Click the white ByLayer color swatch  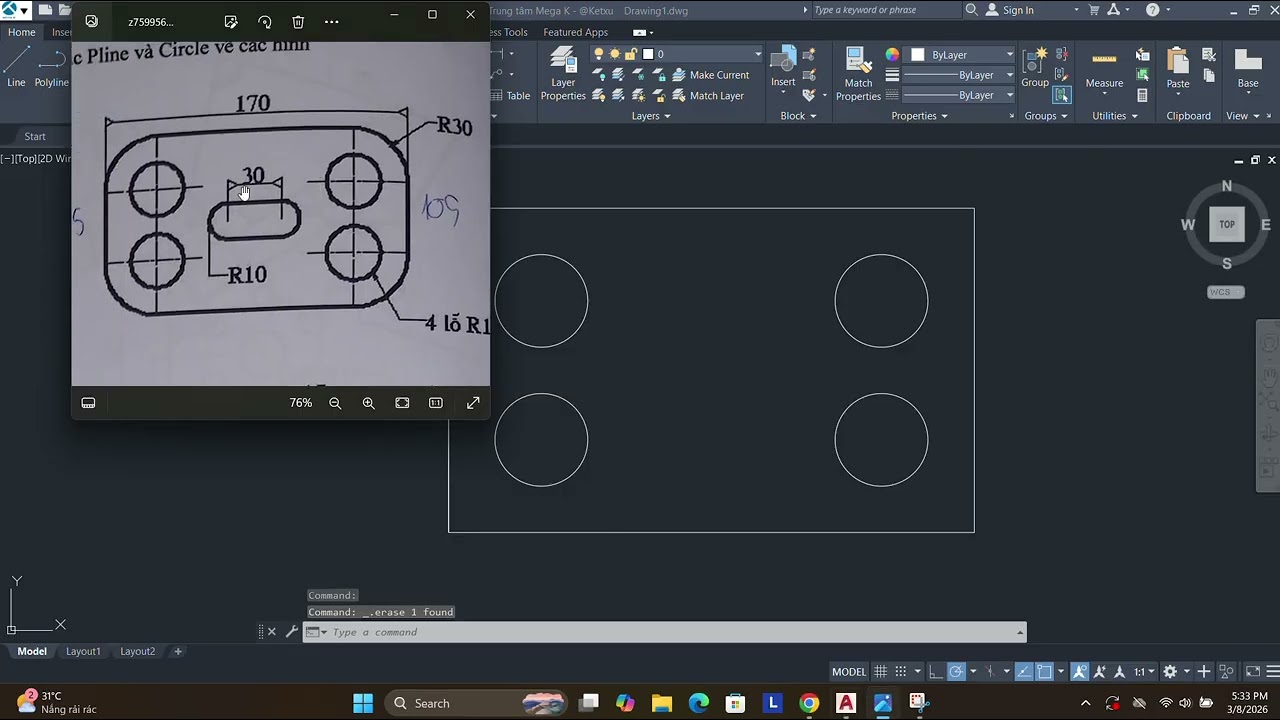917,55
